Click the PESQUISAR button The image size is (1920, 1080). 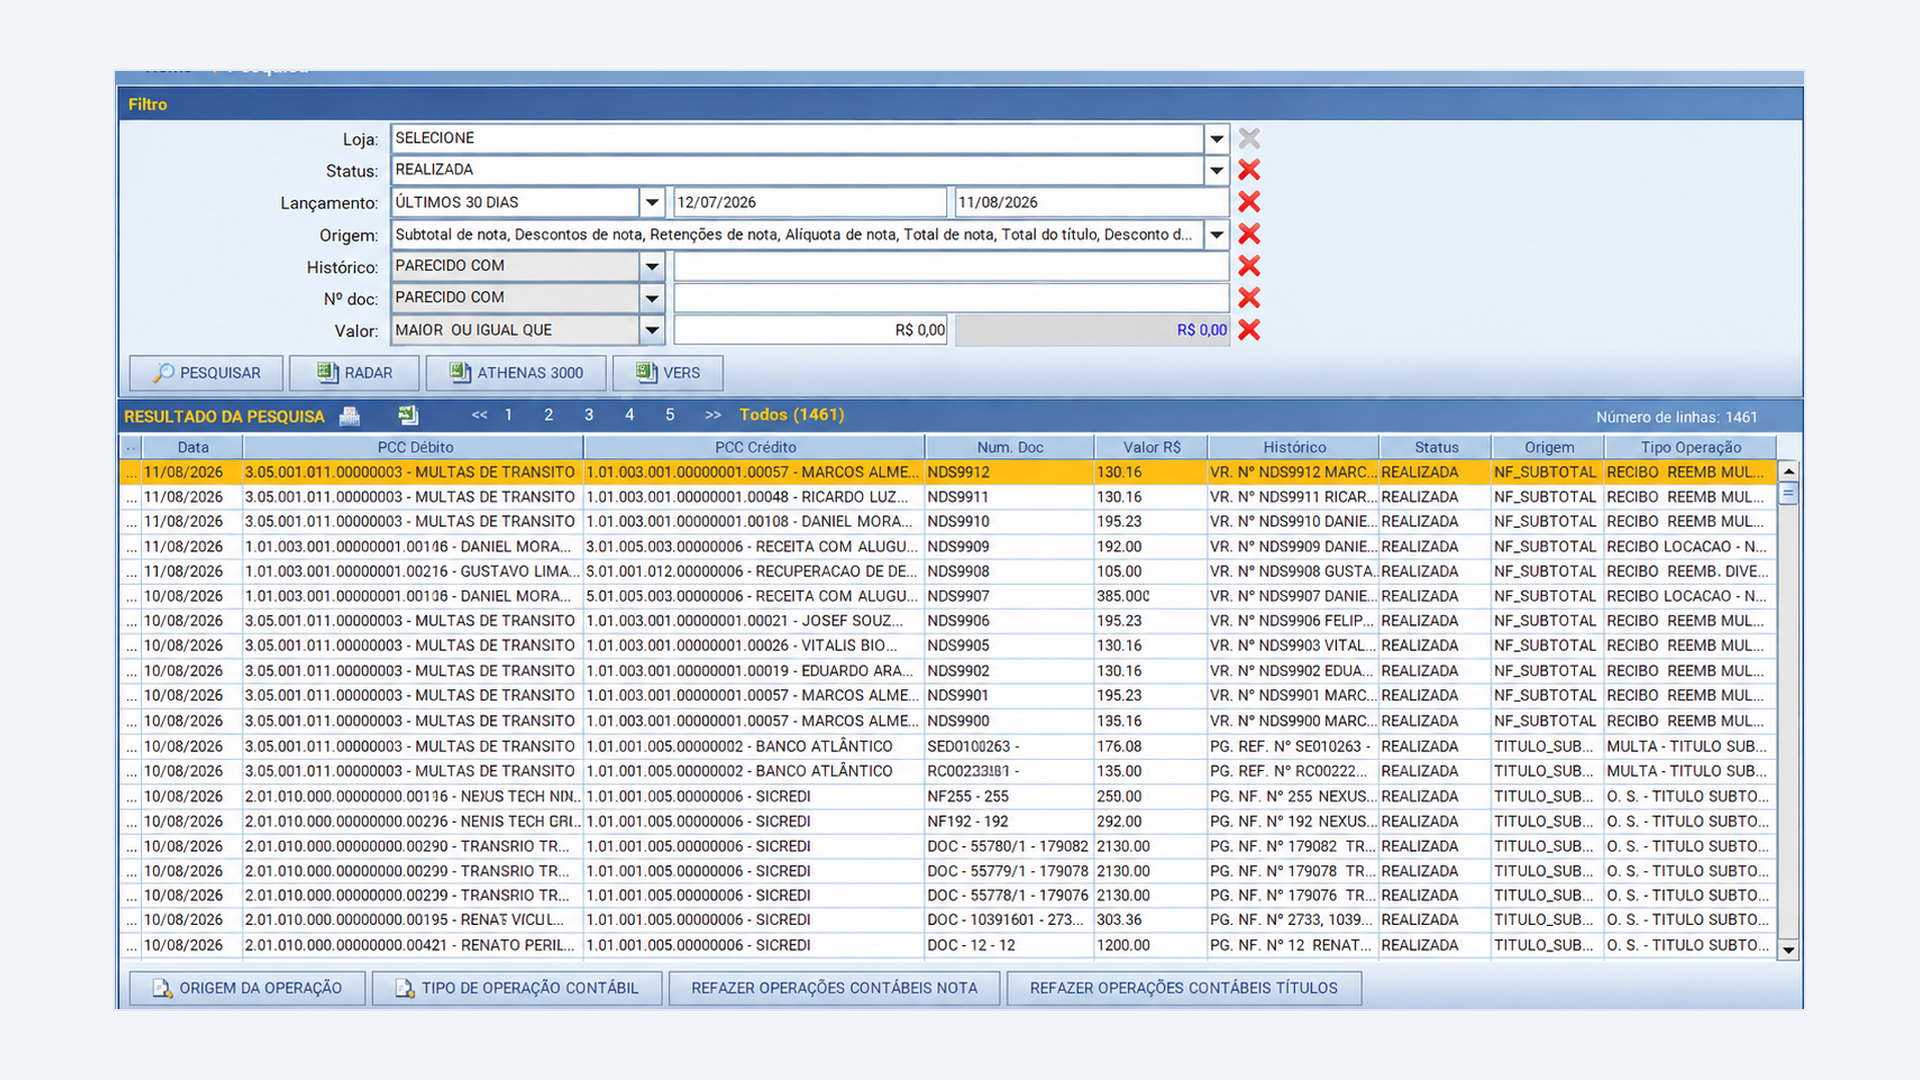[x=206, y=373]
